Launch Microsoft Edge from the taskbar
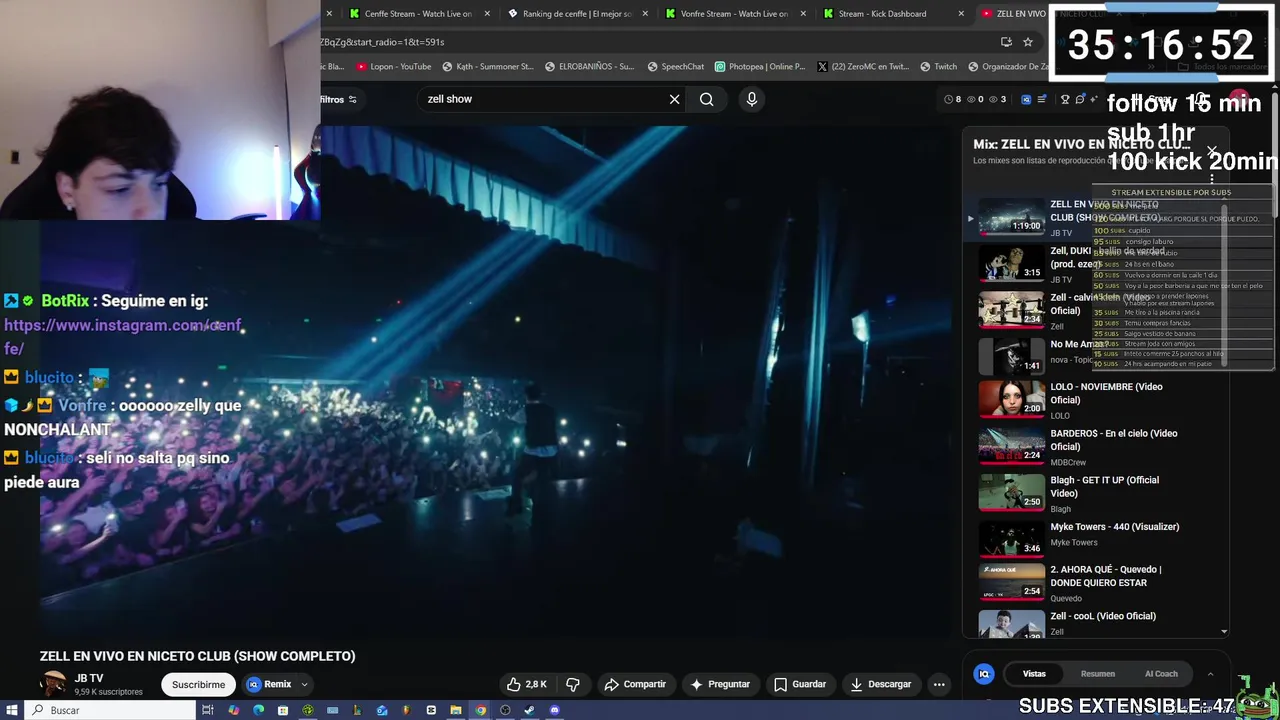Viewport: 1280px width, 720px height. point(258,710)
